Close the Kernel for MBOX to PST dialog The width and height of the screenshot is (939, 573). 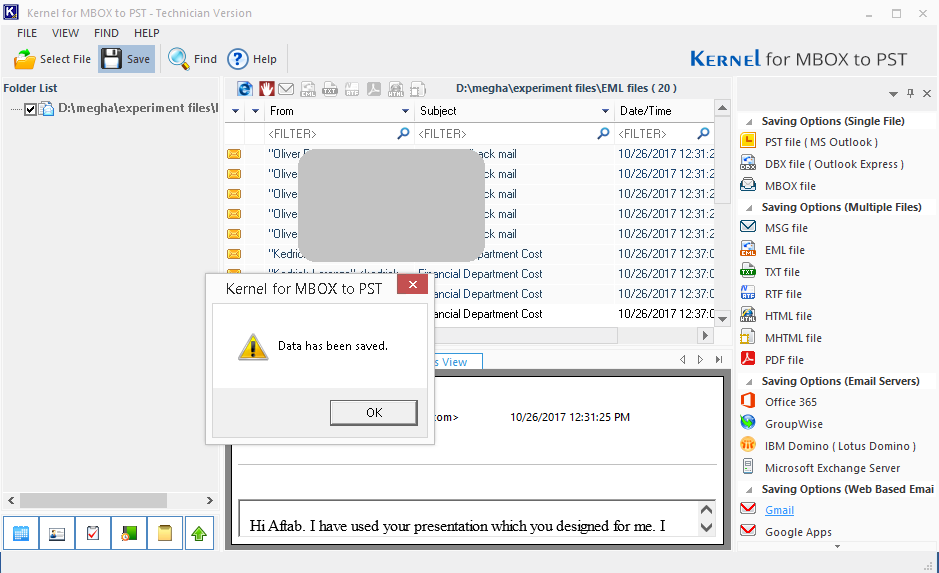click(413, 284)
